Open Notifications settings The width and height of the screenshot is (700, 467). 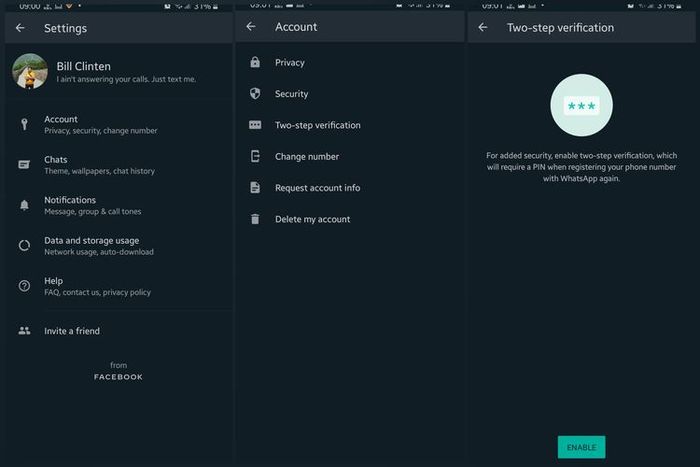click(119, 205)
